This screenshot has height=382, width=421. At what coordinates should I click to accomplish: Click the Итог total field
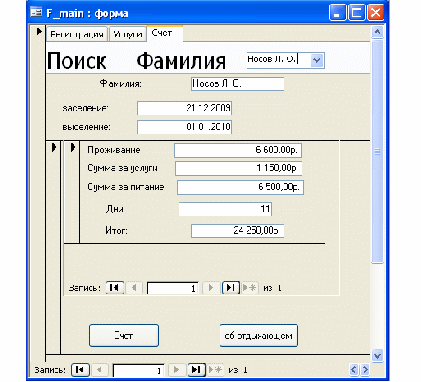(x=237, y=231)
